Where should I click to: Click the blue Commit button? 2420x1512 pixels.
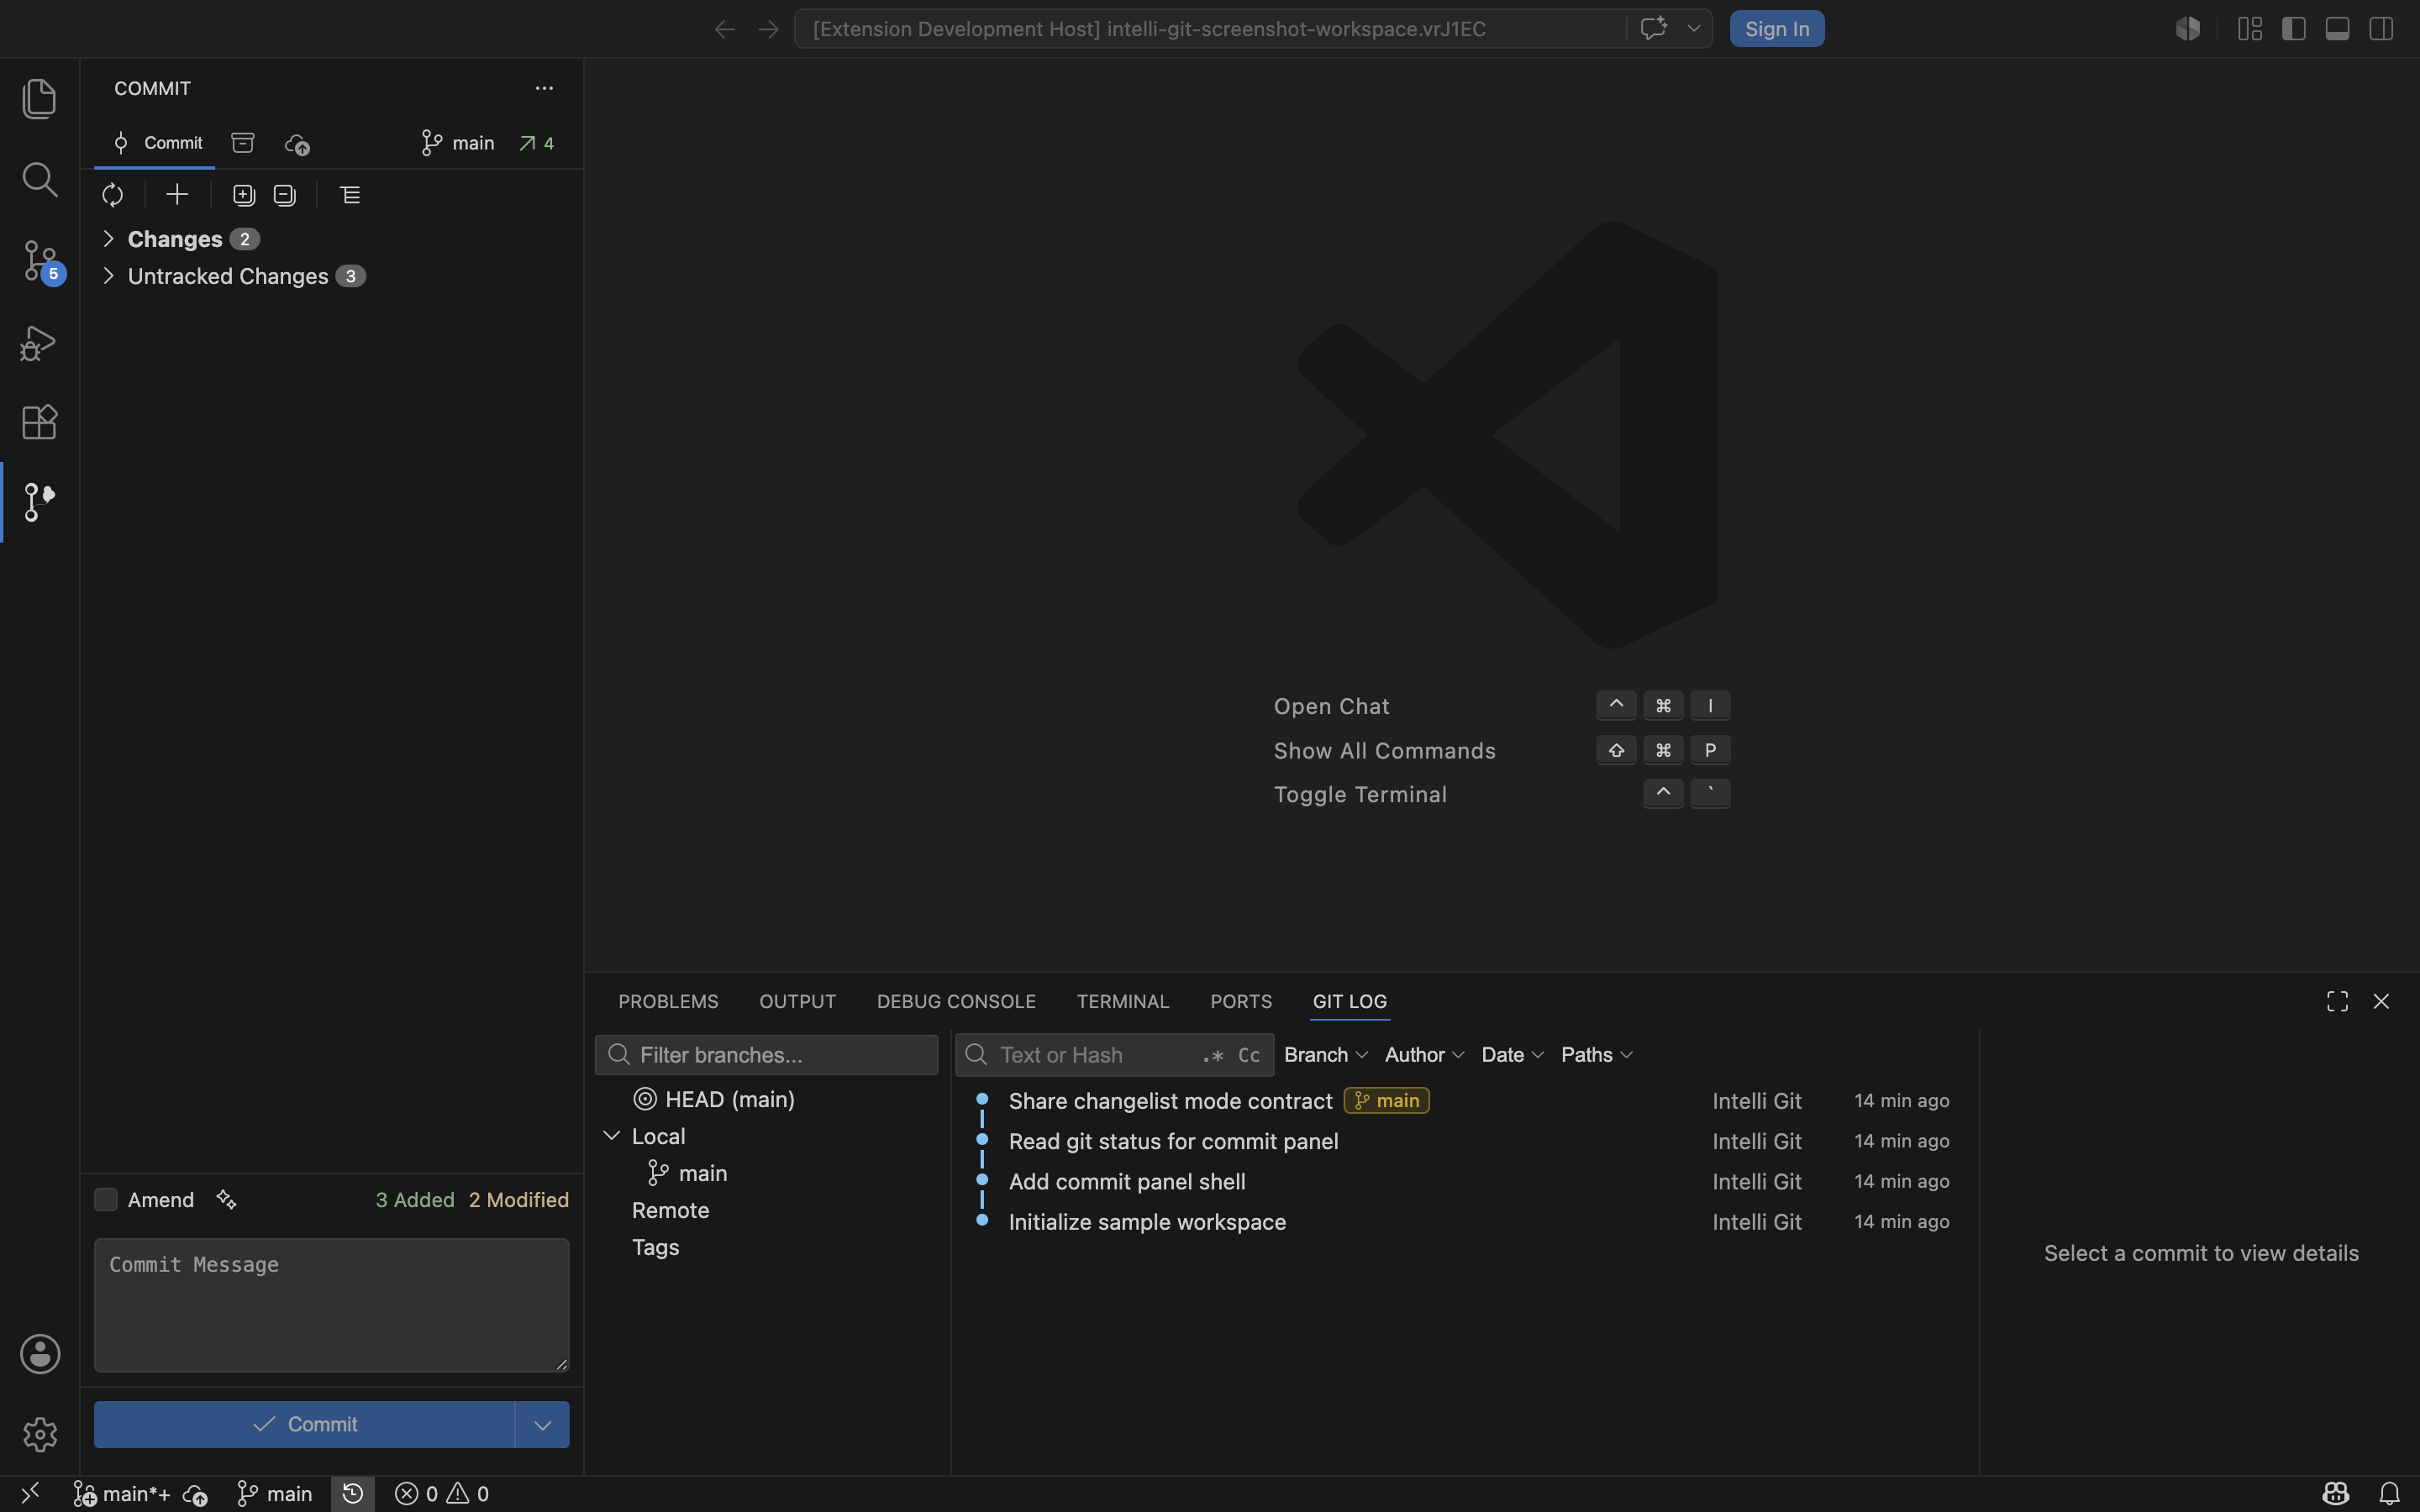(x=304, y=1424)
